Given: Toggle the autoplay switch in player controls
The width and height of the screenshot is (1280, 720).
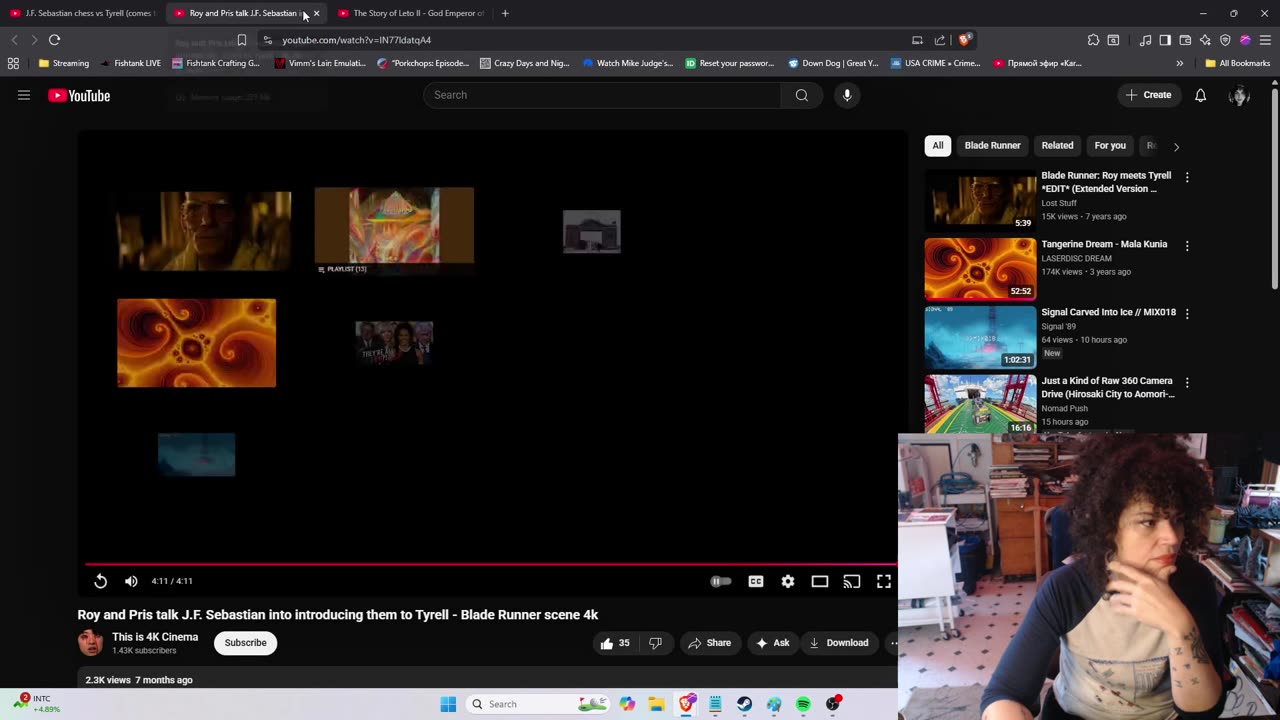Looking at the screenshot, I should pos(721,581).
